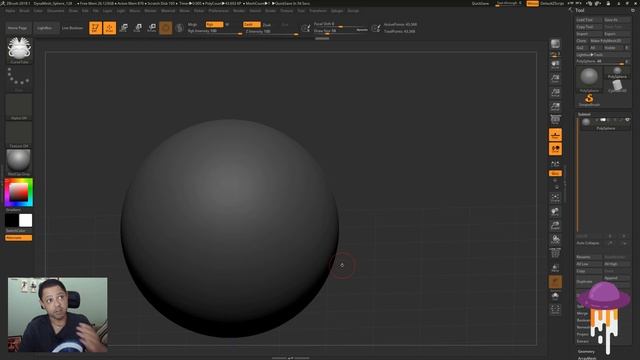Toggle PolyF wireframe display icon

(x=555, y=253)
